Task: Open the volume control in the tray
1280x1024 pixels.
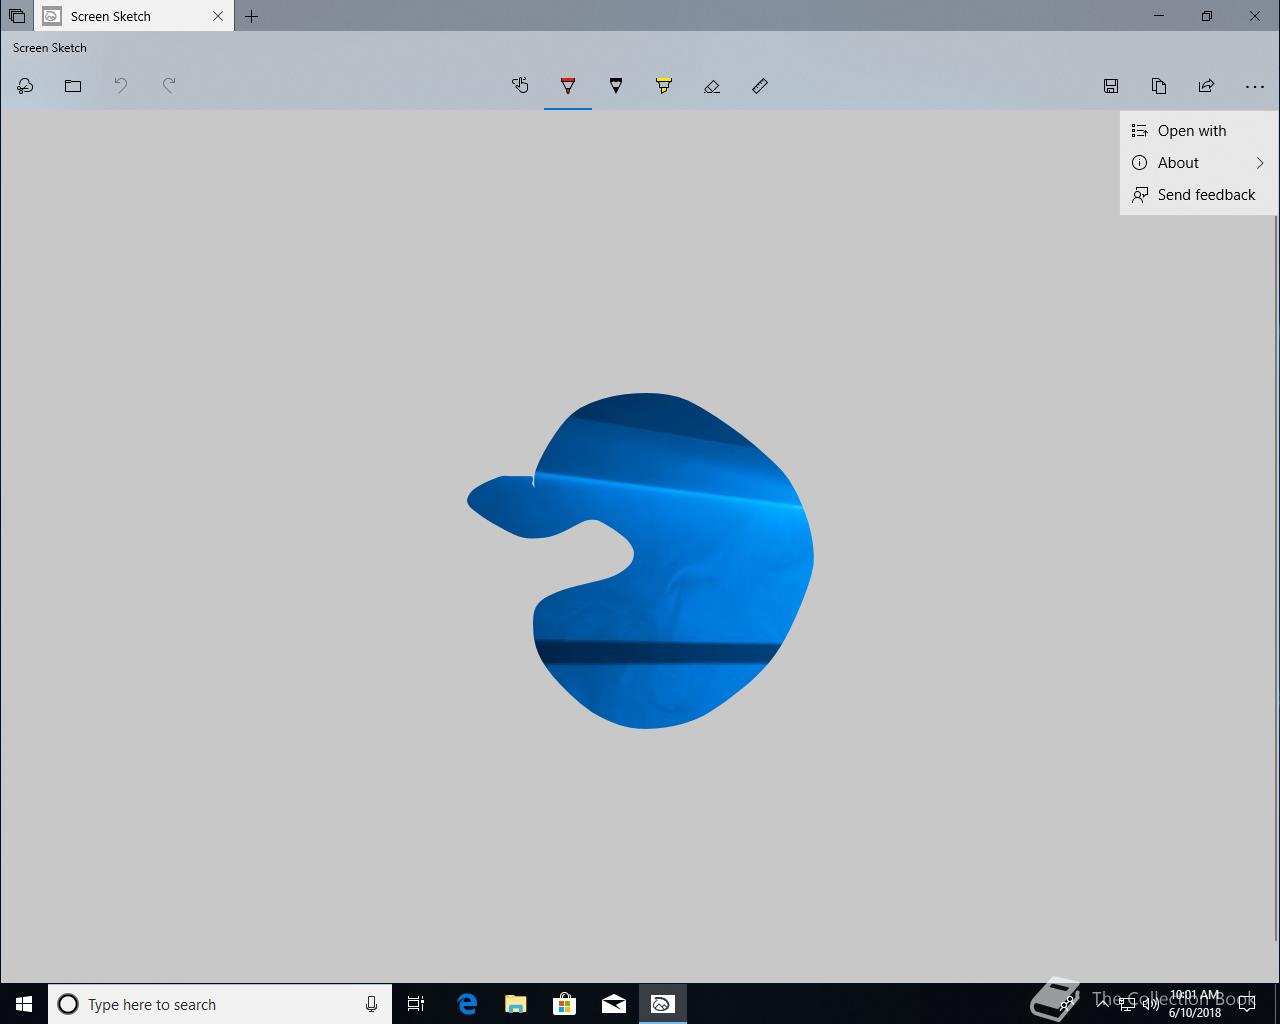Action: point(1151,1004)
